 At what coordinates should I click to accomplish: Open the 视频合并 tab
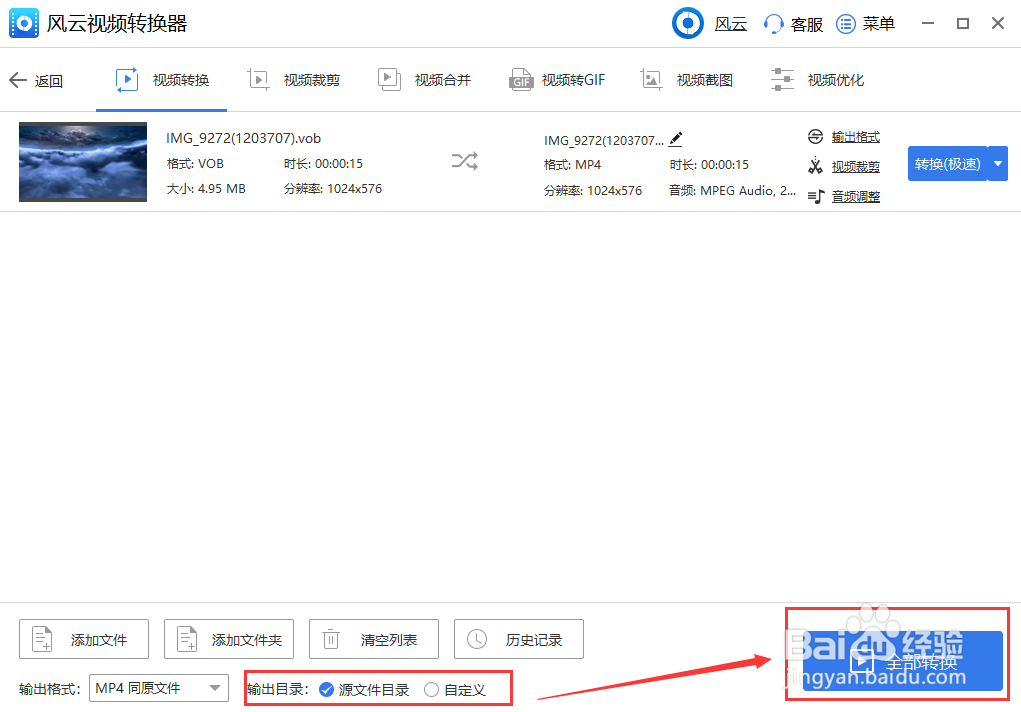pyautogui.click(x=425, y=80)
